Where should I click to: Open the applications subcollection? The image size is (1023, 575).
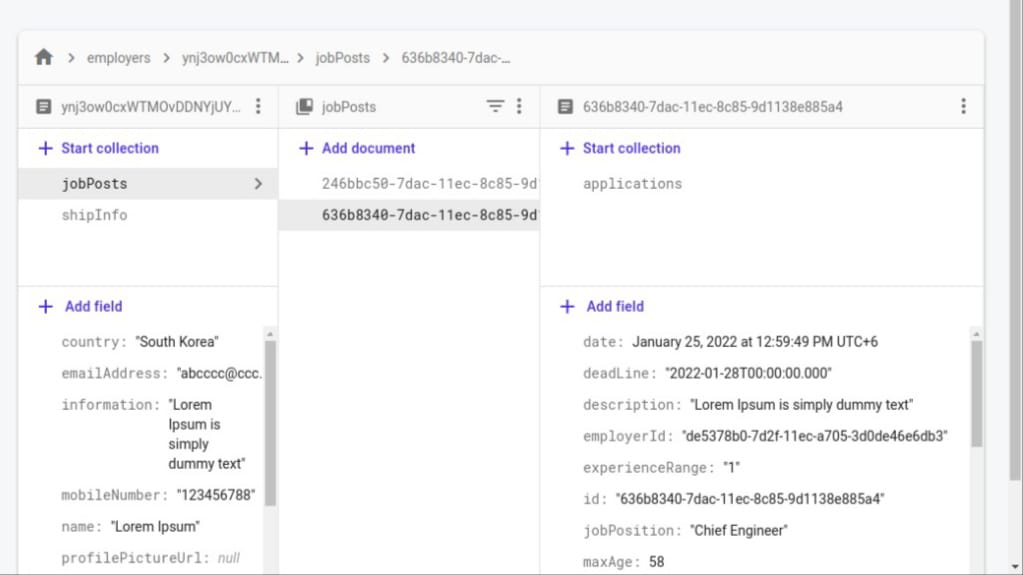(632, 183)
